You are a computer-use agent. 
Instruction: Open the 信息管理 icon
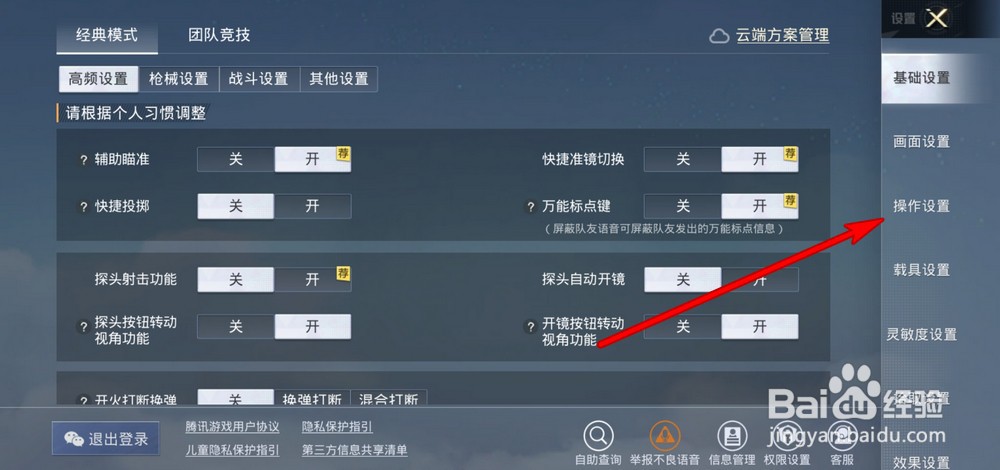(732, 436)
